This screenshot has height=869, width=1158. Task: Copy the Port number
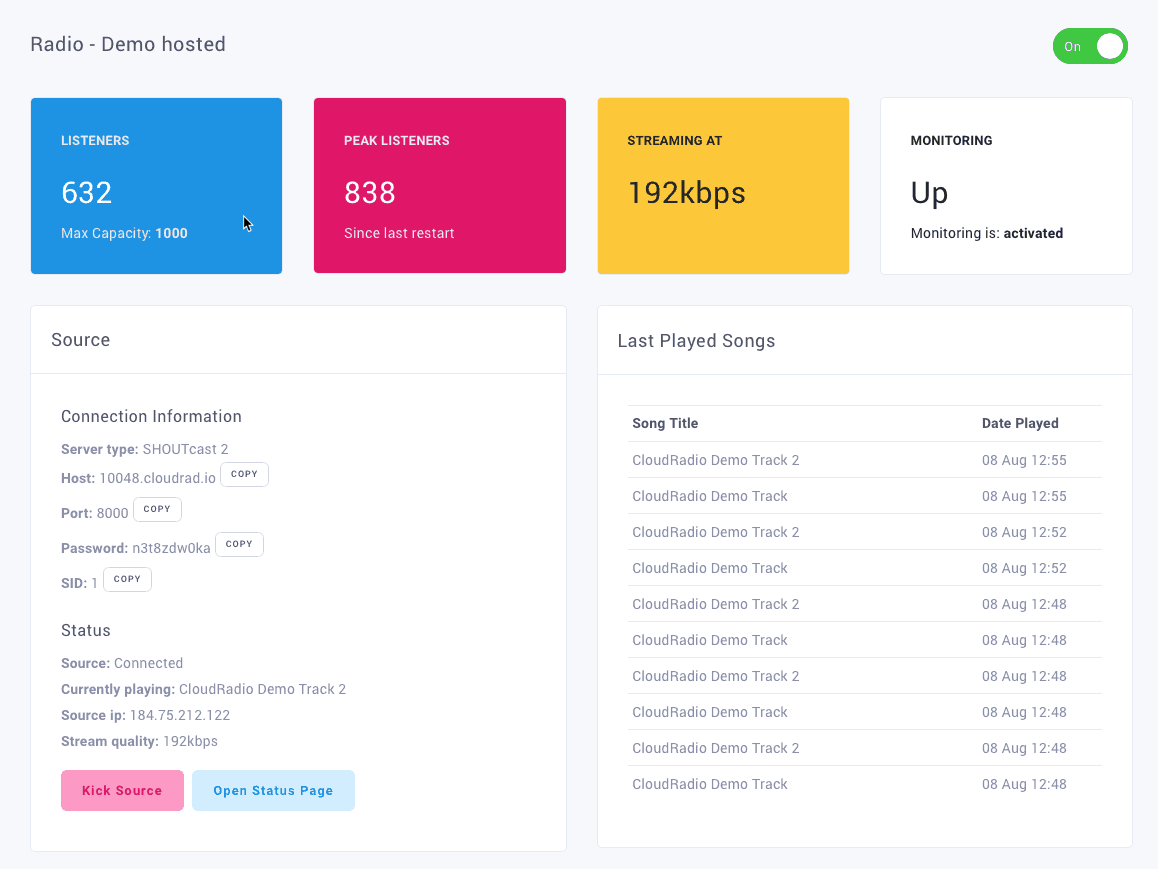[x=157, y=509]
